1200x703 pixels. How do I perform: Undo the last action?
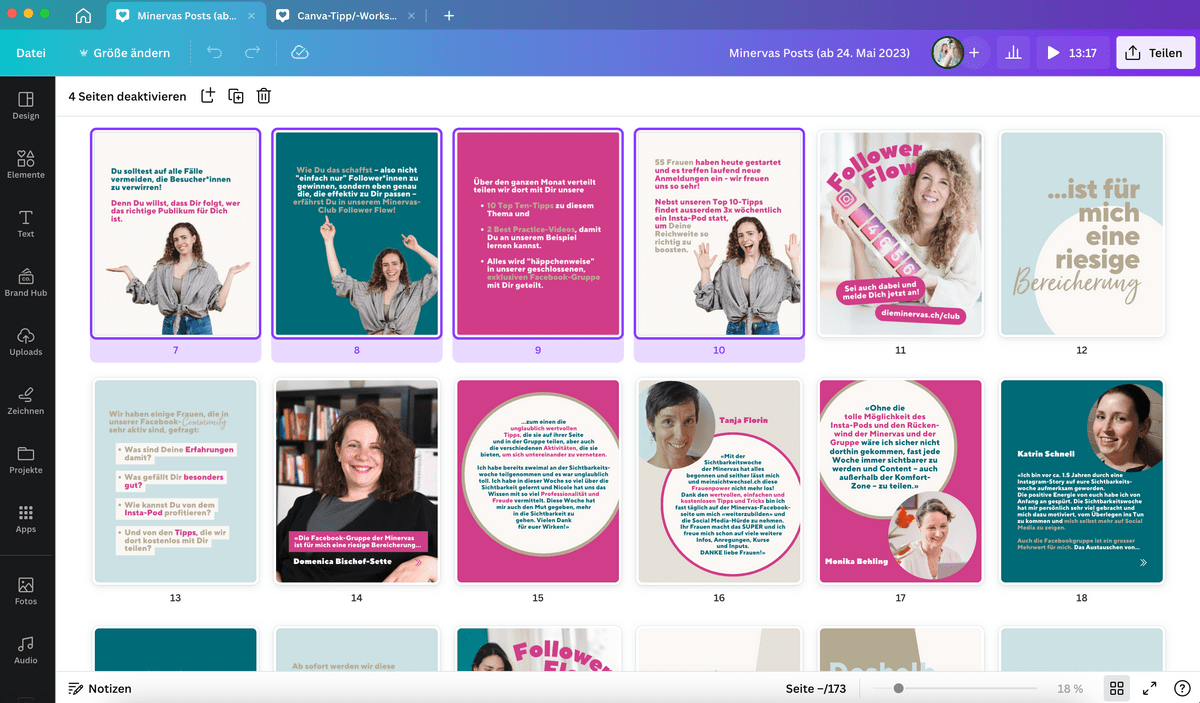click(214, 53)
